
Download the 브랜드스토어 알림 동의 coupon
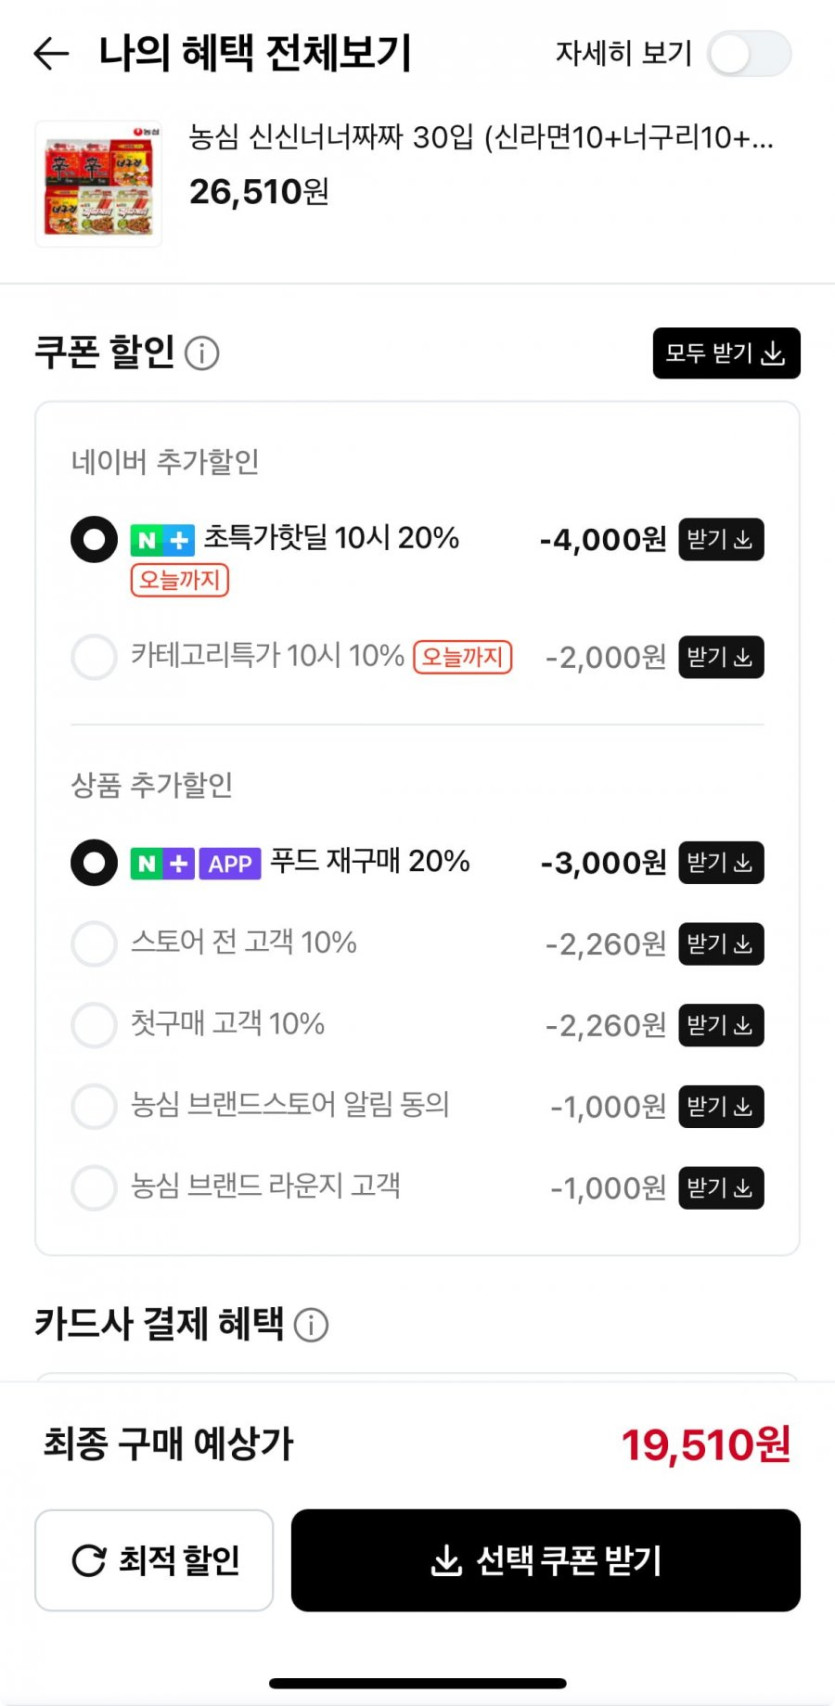pyautogui.click(x=721, y=1107)
